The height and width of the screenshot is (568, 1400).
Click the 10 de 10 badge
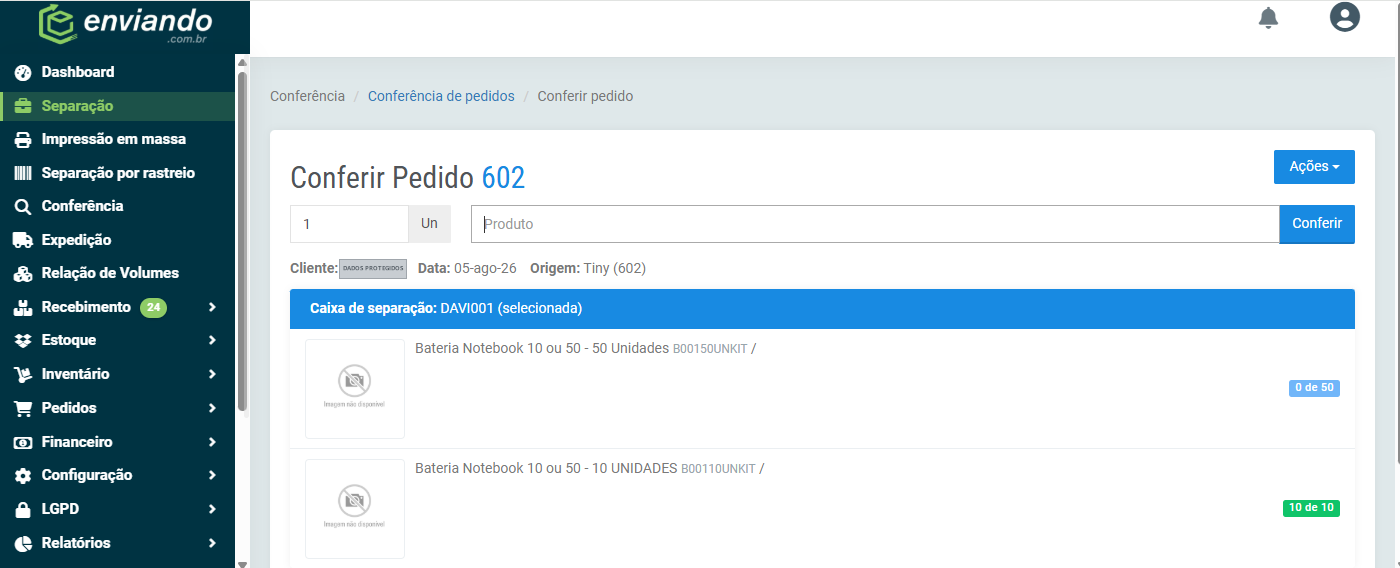click(1311, 508)
